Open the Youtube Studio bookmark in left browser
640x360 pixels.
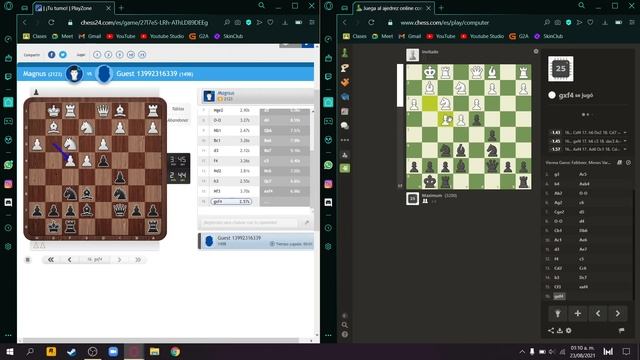[x=162, y=36]
